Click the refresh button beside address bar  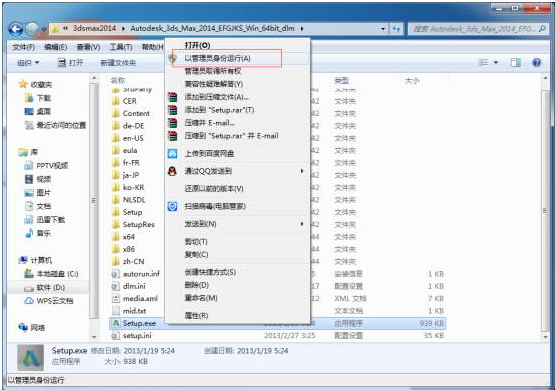[396, 29]
